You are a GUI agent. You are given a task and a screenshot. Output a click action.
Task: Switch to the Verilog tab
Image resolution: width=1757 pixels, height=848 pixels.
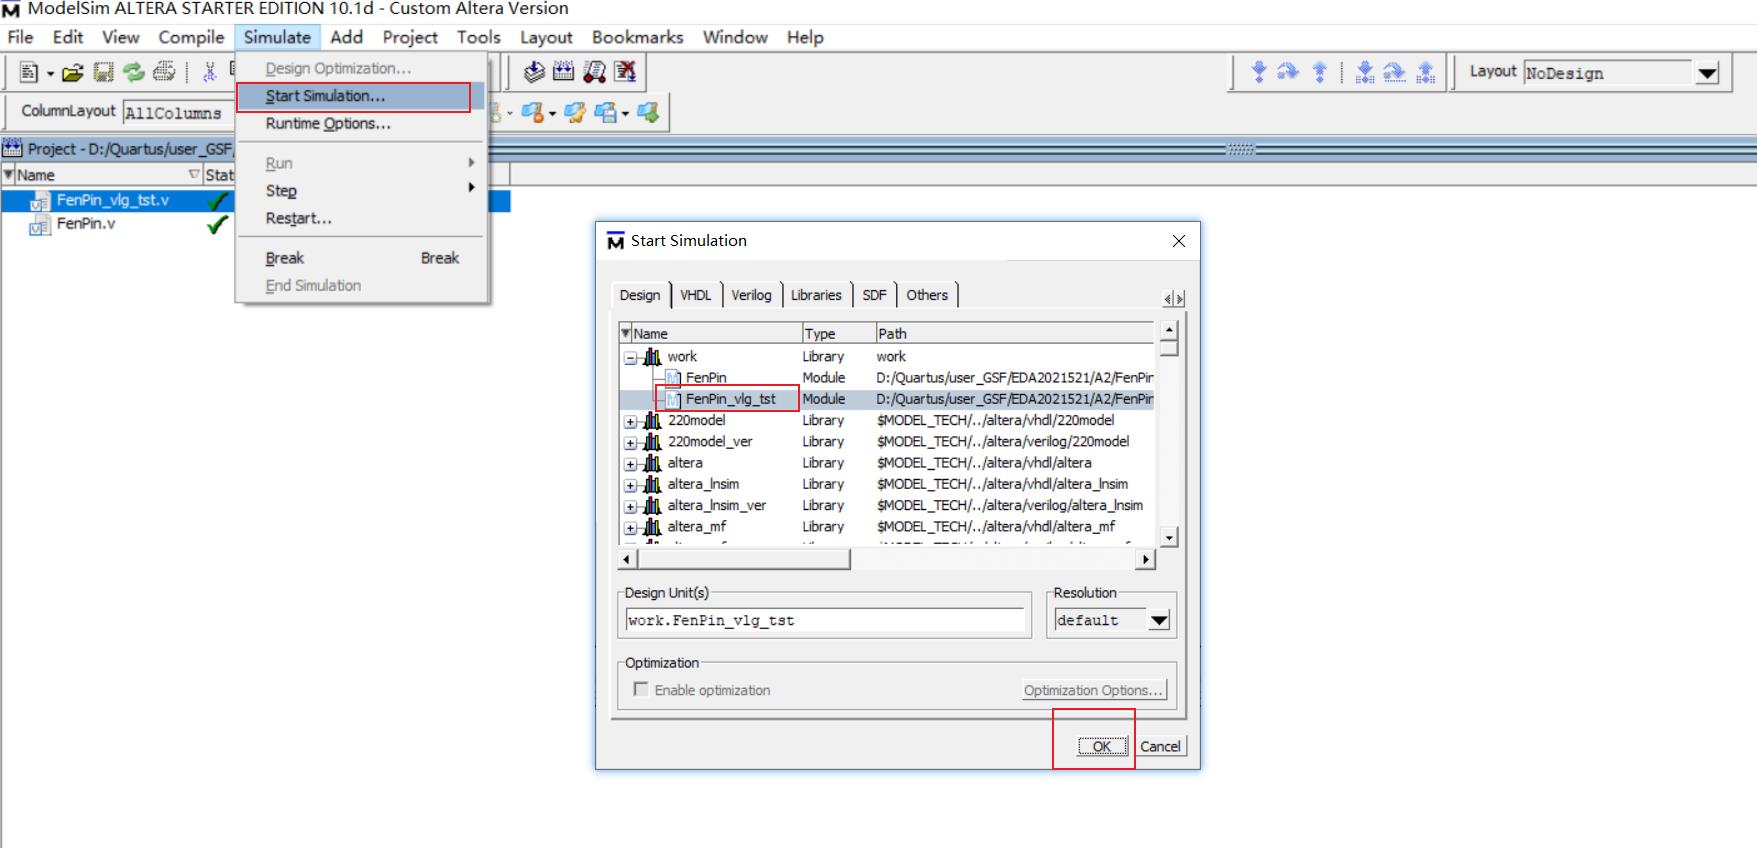coord(751,295)
